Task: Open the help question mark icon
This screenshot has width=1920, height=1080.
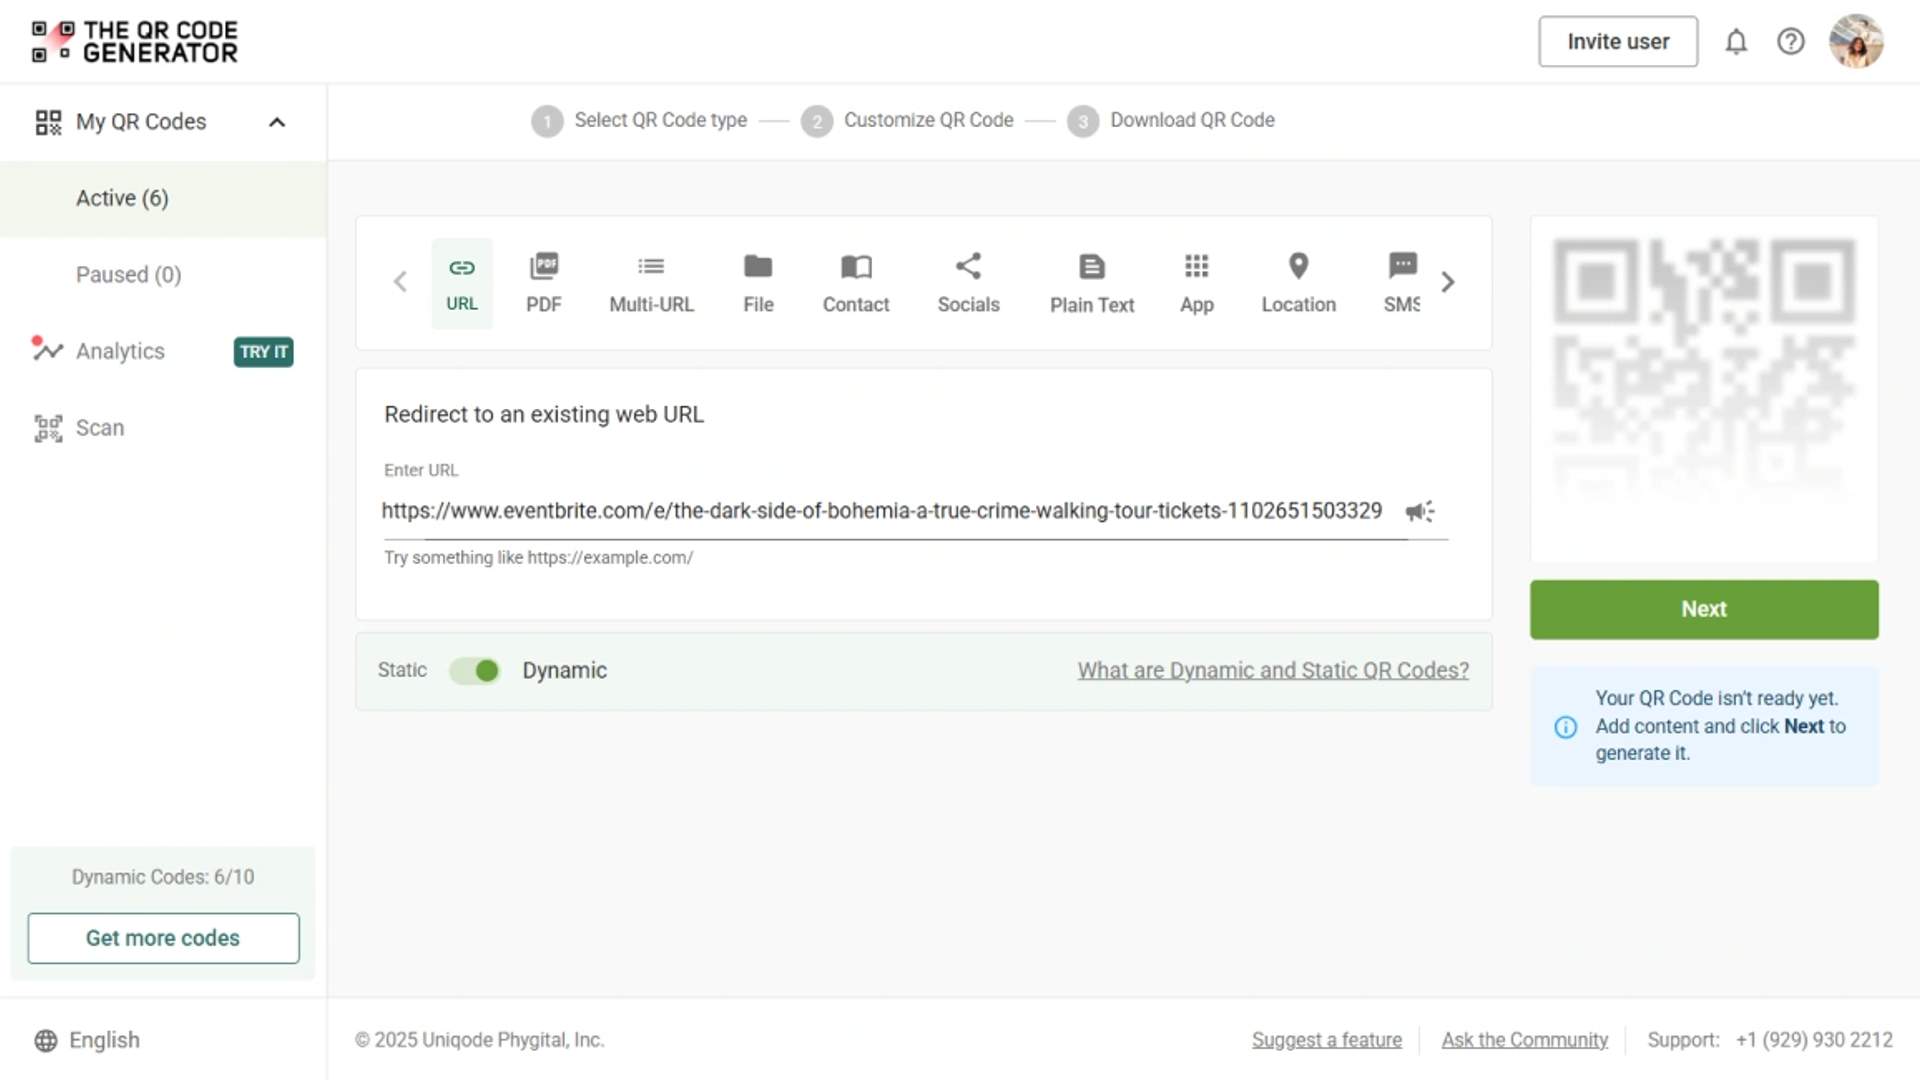Action: pos(1790,42)
